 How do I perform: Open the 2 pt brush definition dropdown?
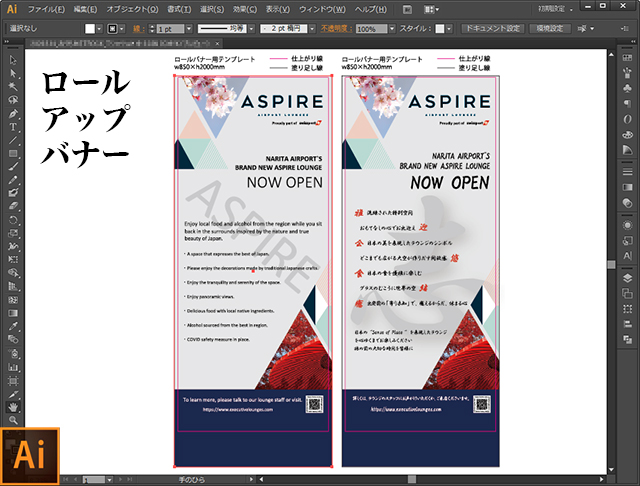tap(312, 29)
